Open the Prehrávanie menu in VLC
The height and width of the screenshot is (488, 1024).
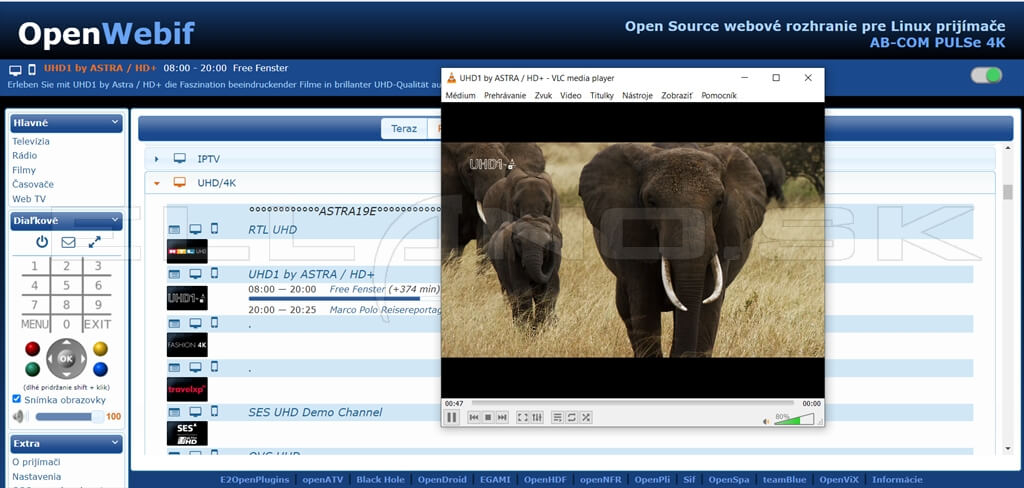pyautogui.click(x=505, y=95)
